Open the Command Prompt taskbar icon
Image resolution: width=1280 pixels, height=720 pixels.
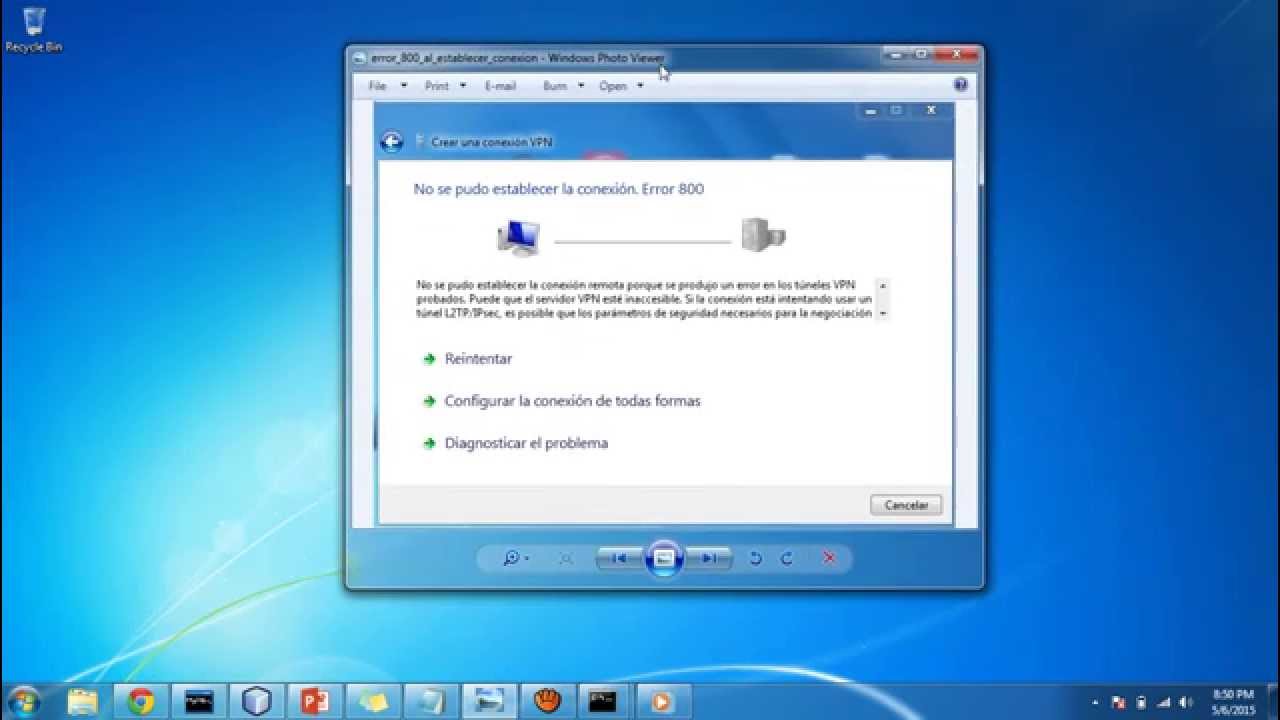coord(602,701)
